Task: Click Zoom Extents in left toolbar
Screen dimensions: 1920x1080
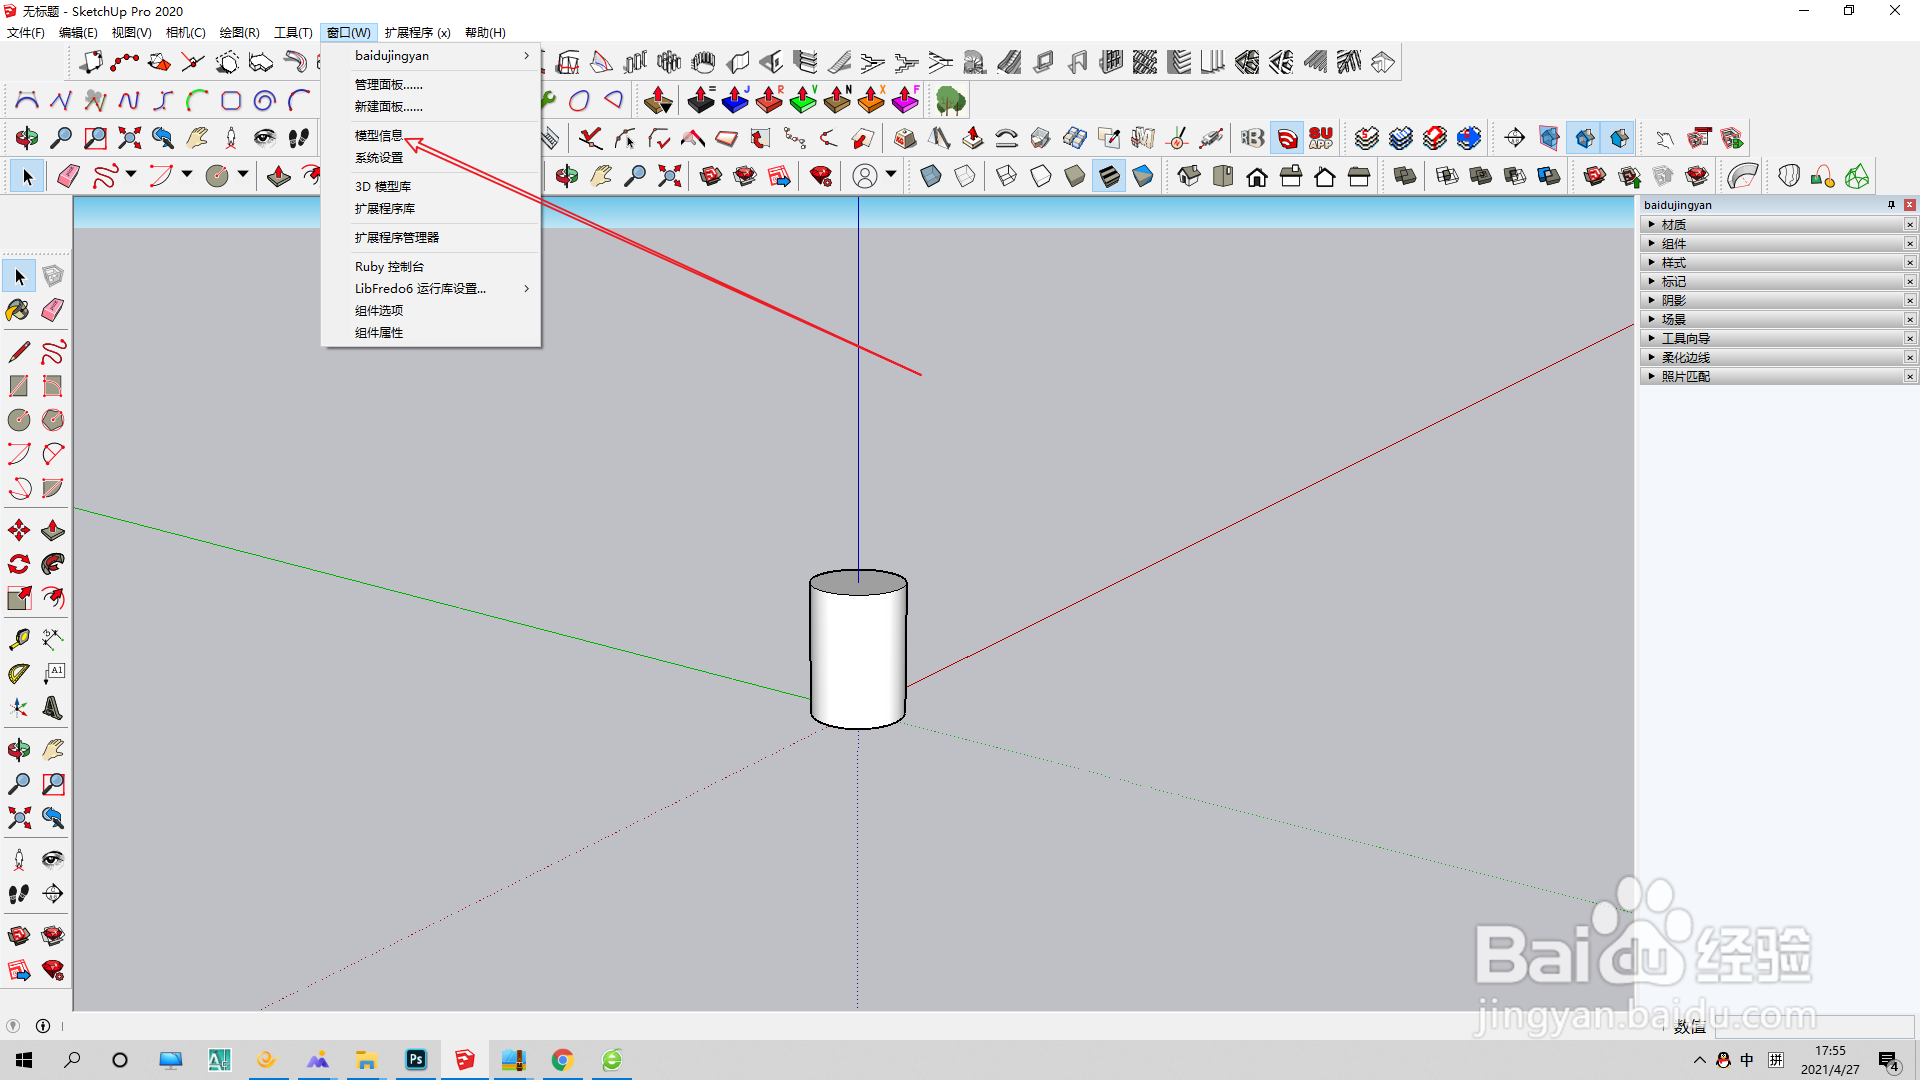Action: coord(18,818)
